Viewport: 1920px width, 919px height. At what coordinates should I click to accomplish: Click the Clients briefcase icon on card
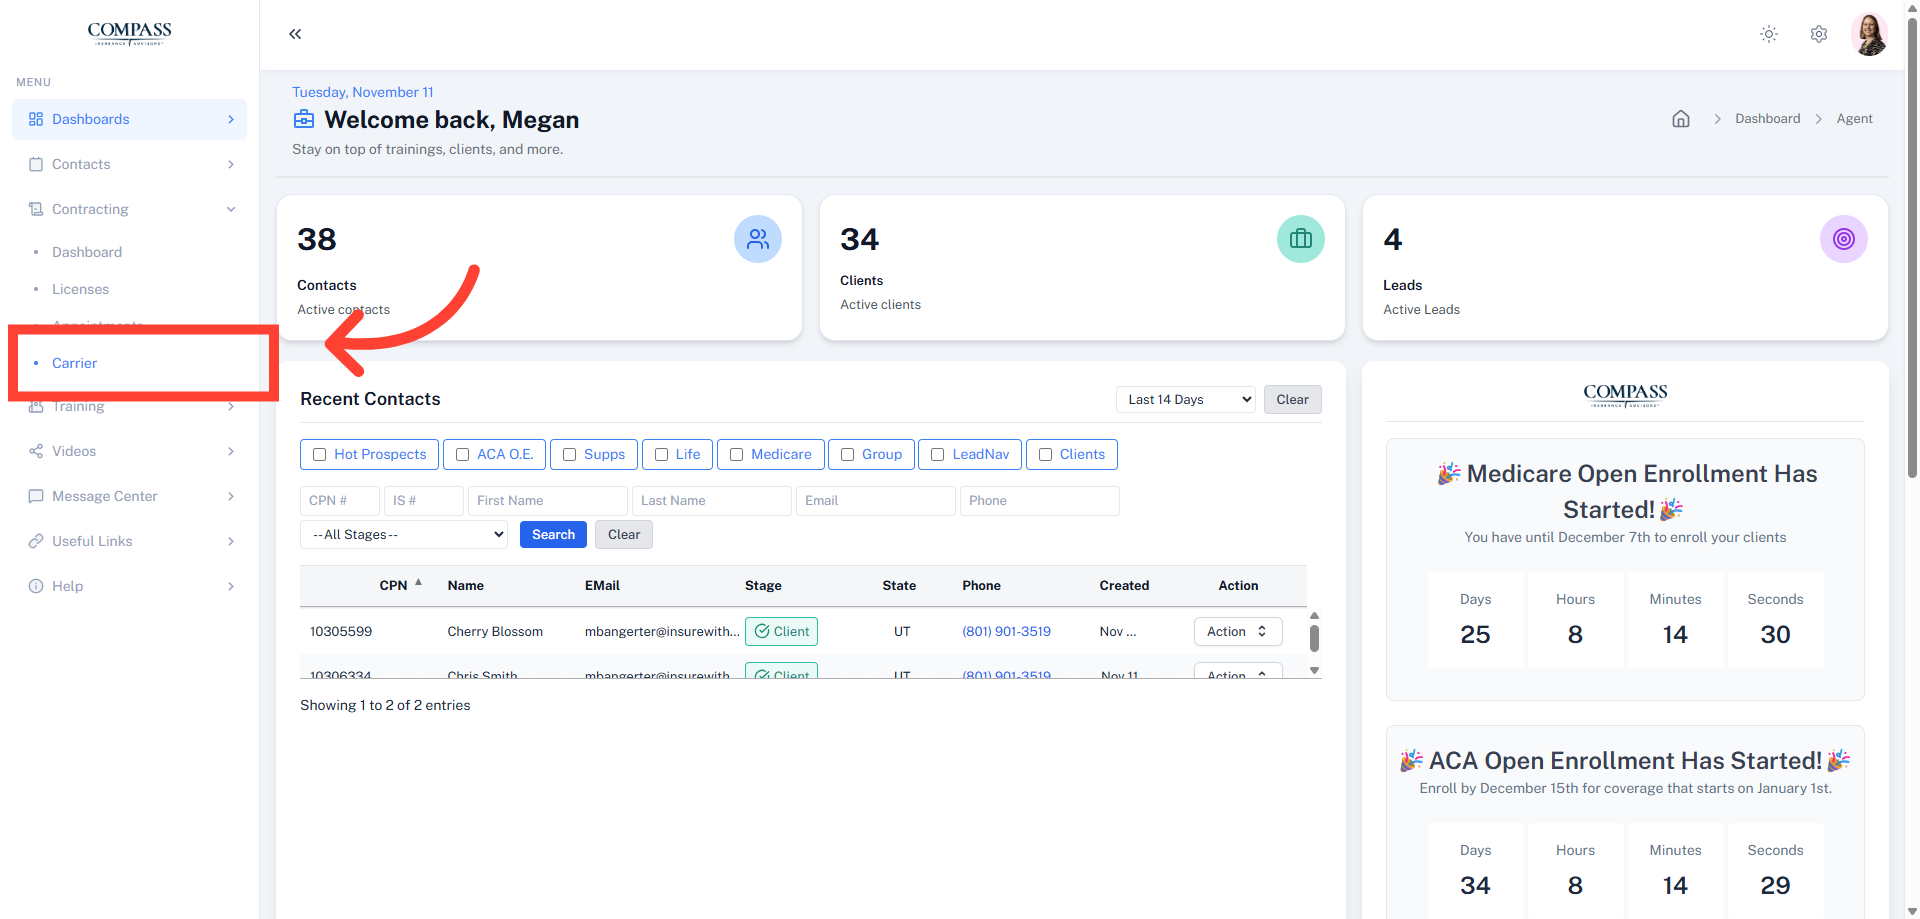click(1300, 239)
